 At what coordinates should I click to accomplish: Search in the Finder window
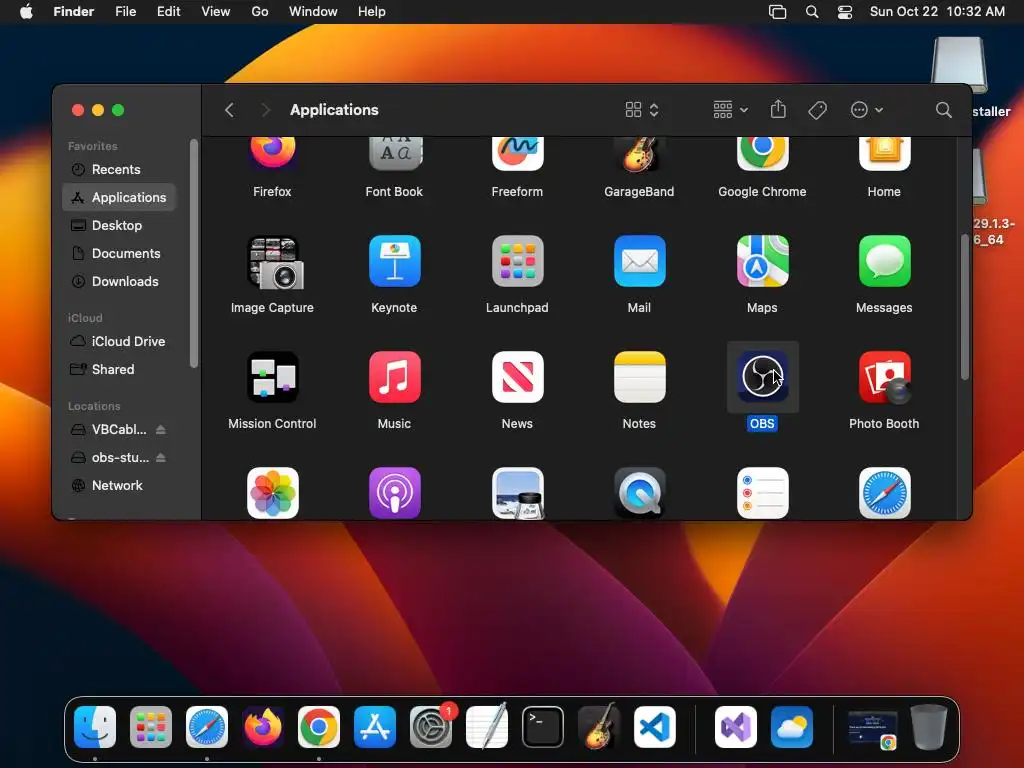click(x=943, y=110)
